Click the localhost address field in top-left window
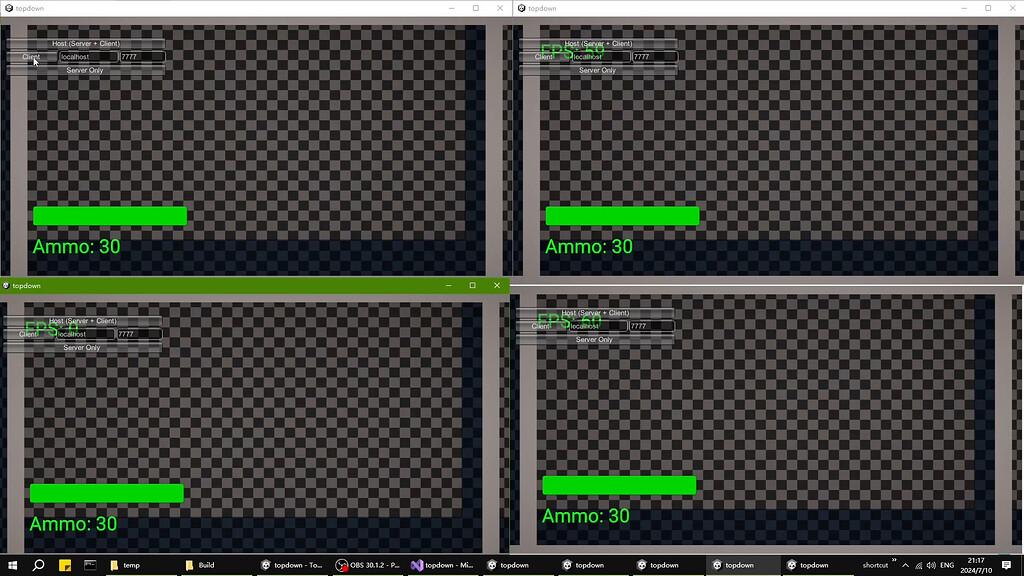The height and width of the screenshot is (576, 1024). click(86, 57)
